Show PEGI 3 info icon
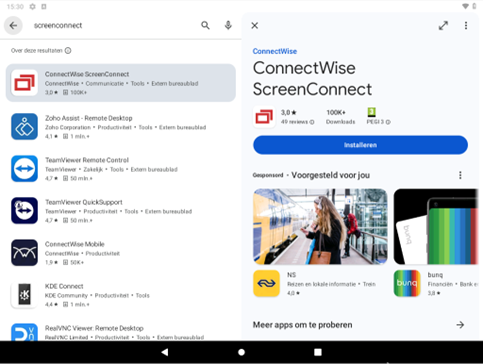The height and width of the screenshot is (364, 483). pyautogui.click(x=388, y=122)
